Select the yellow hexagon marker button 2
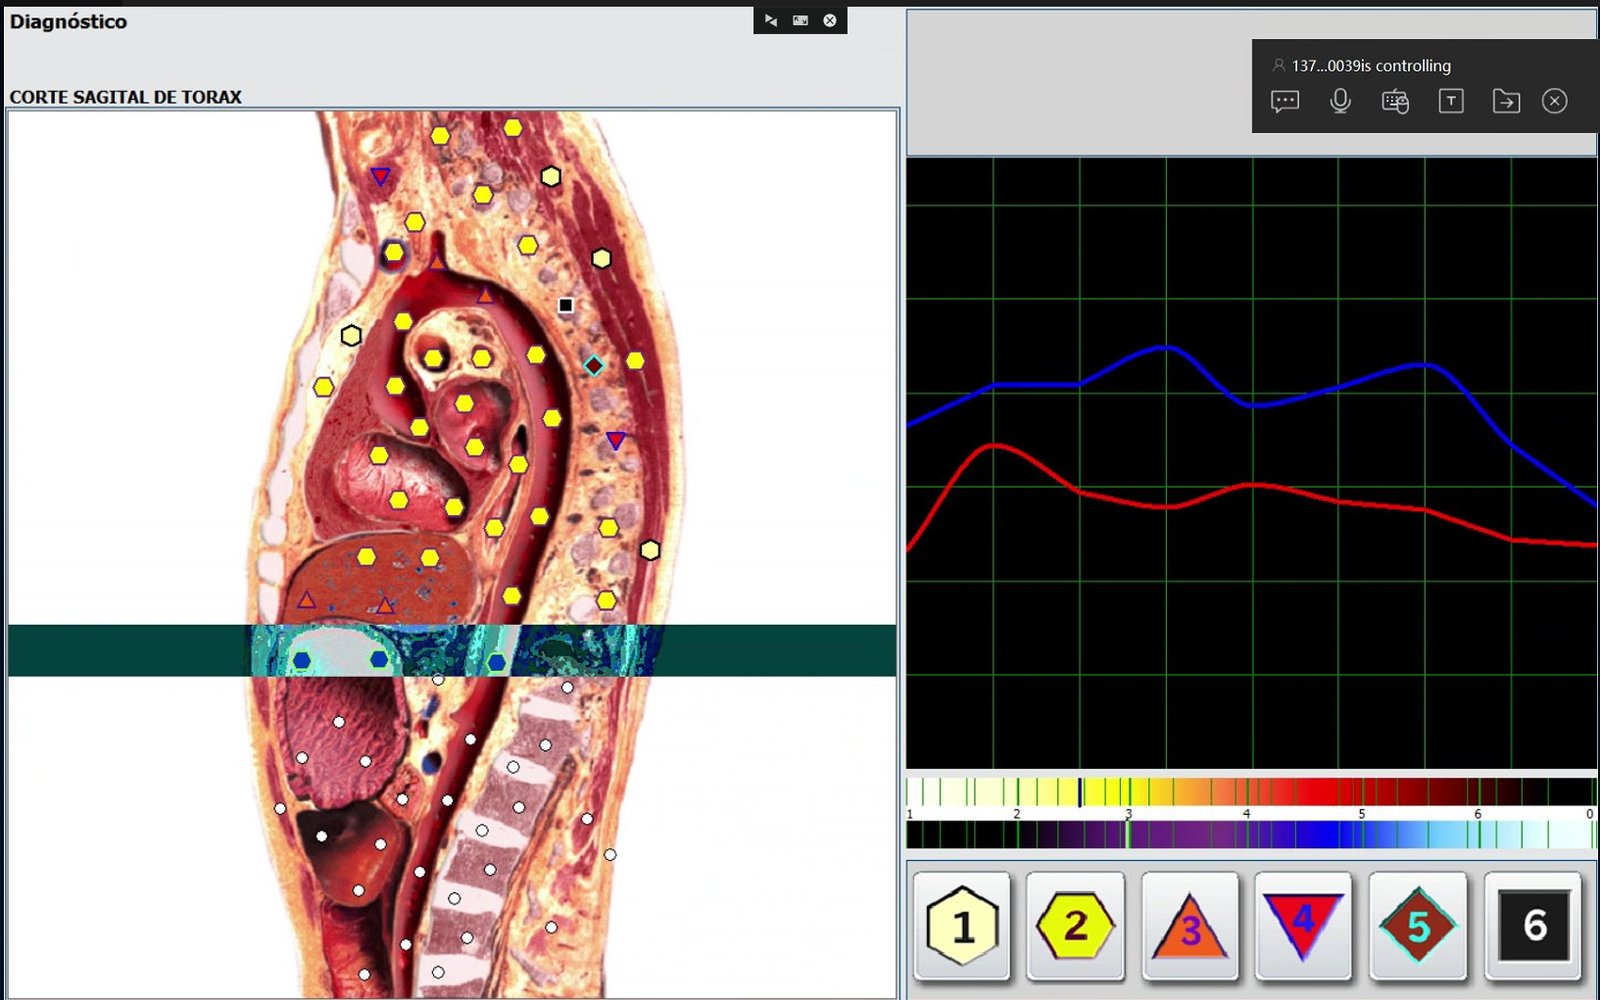Screen dimensions: 1600x1000 tap(1075, 927)
